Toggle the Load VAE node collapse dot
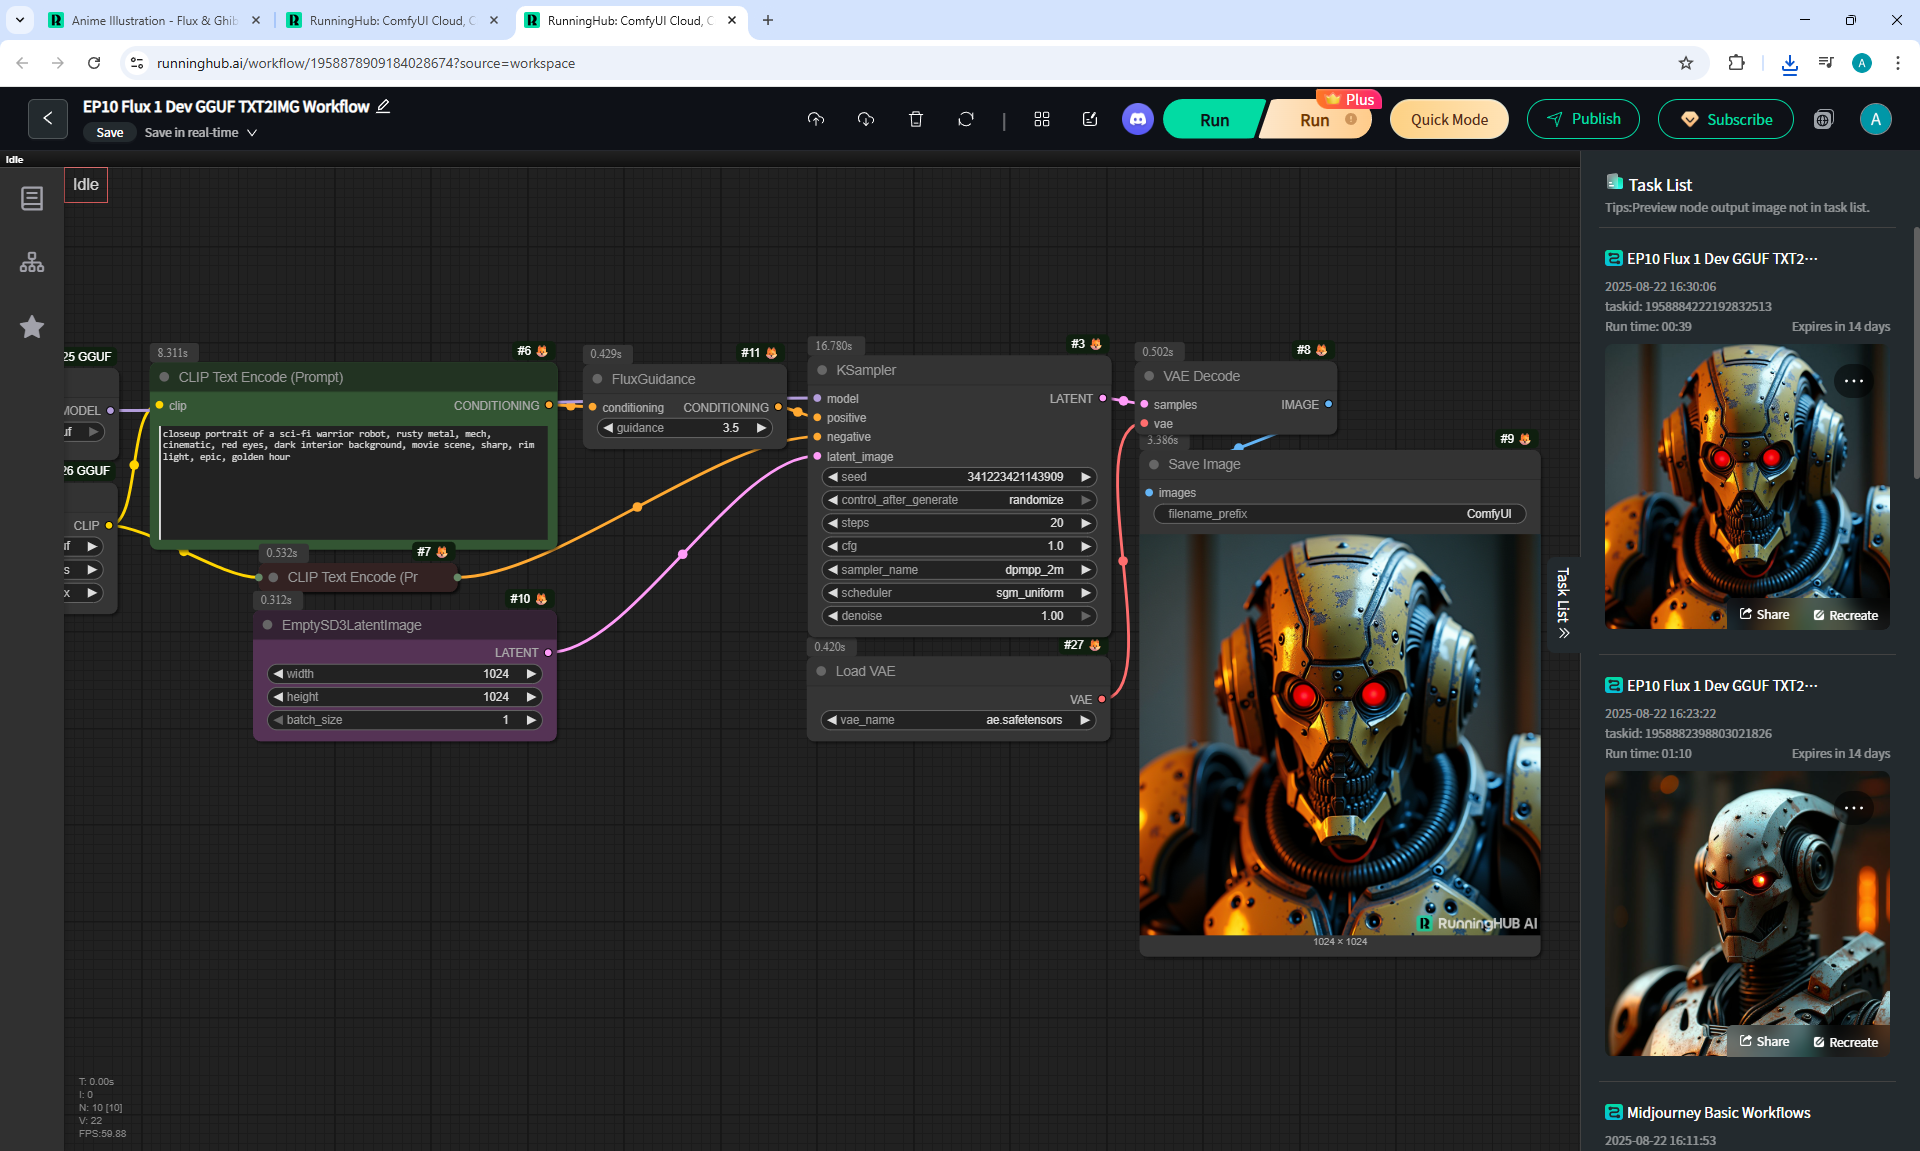 [x=822, y=671]
